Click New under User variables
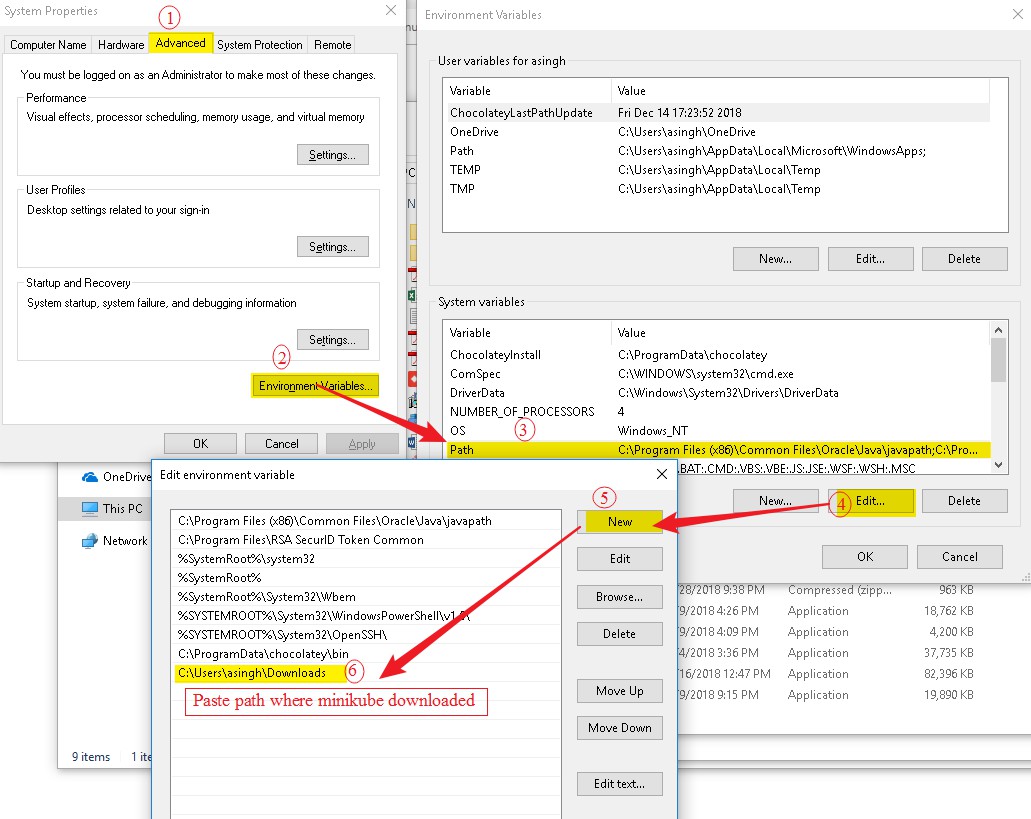The image size is (1031, 819). point(776,259)
